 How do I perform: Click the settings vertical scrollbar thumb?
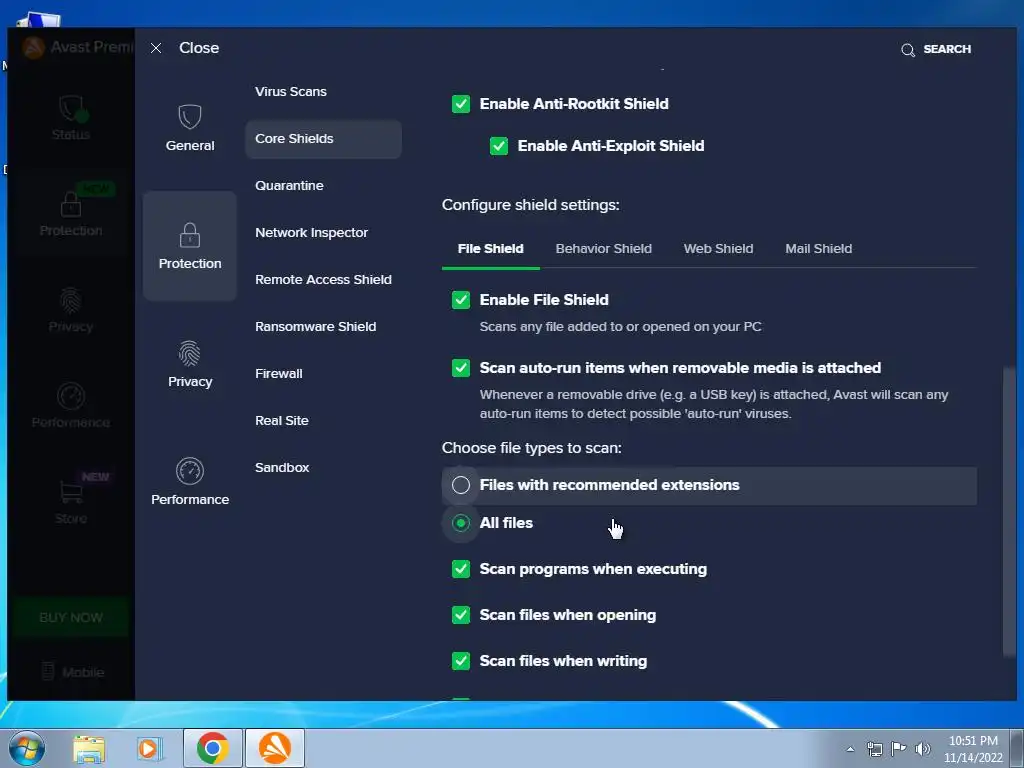pyautogui.click(x=1010, y=512)
